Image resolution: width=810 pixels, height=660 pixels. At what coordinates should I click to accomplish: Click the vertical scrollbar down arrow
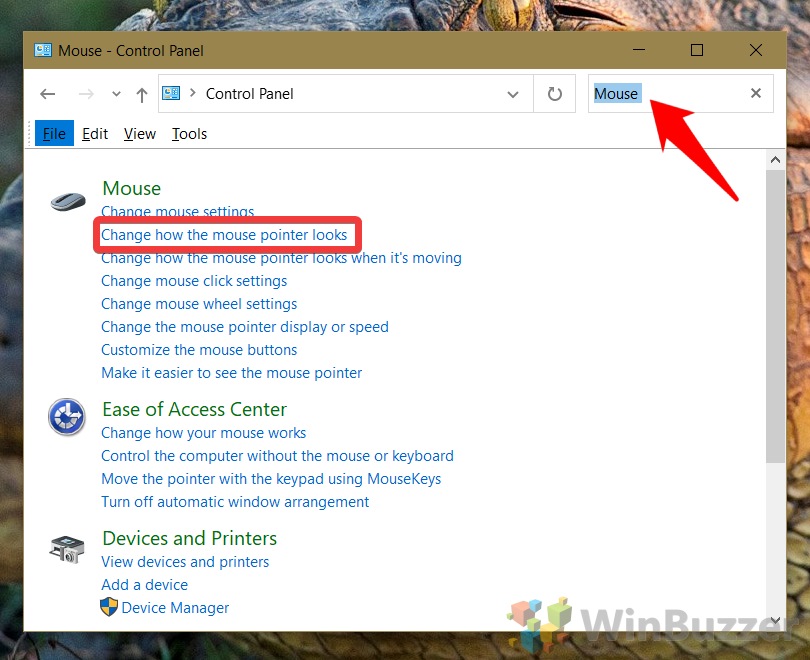(775, 620)
